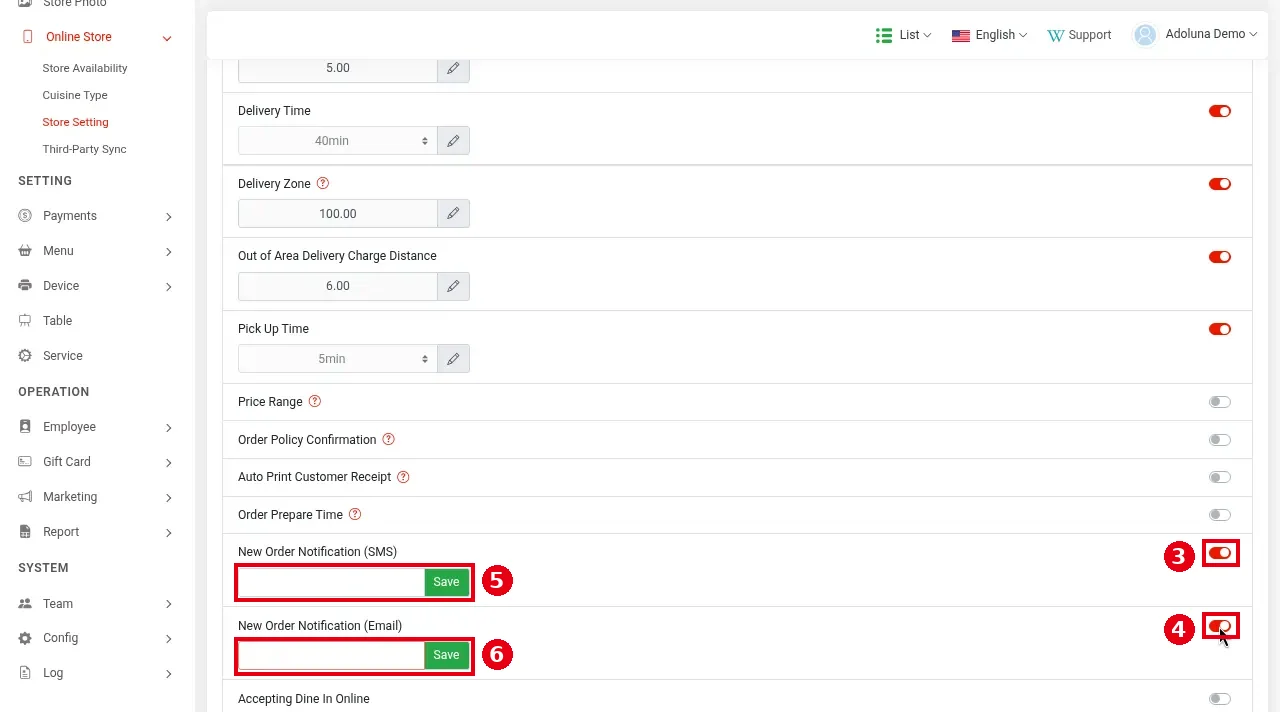Click the Team people icon in sidebar
This screenshot has width=1280, height=712.
coord(25,604)
